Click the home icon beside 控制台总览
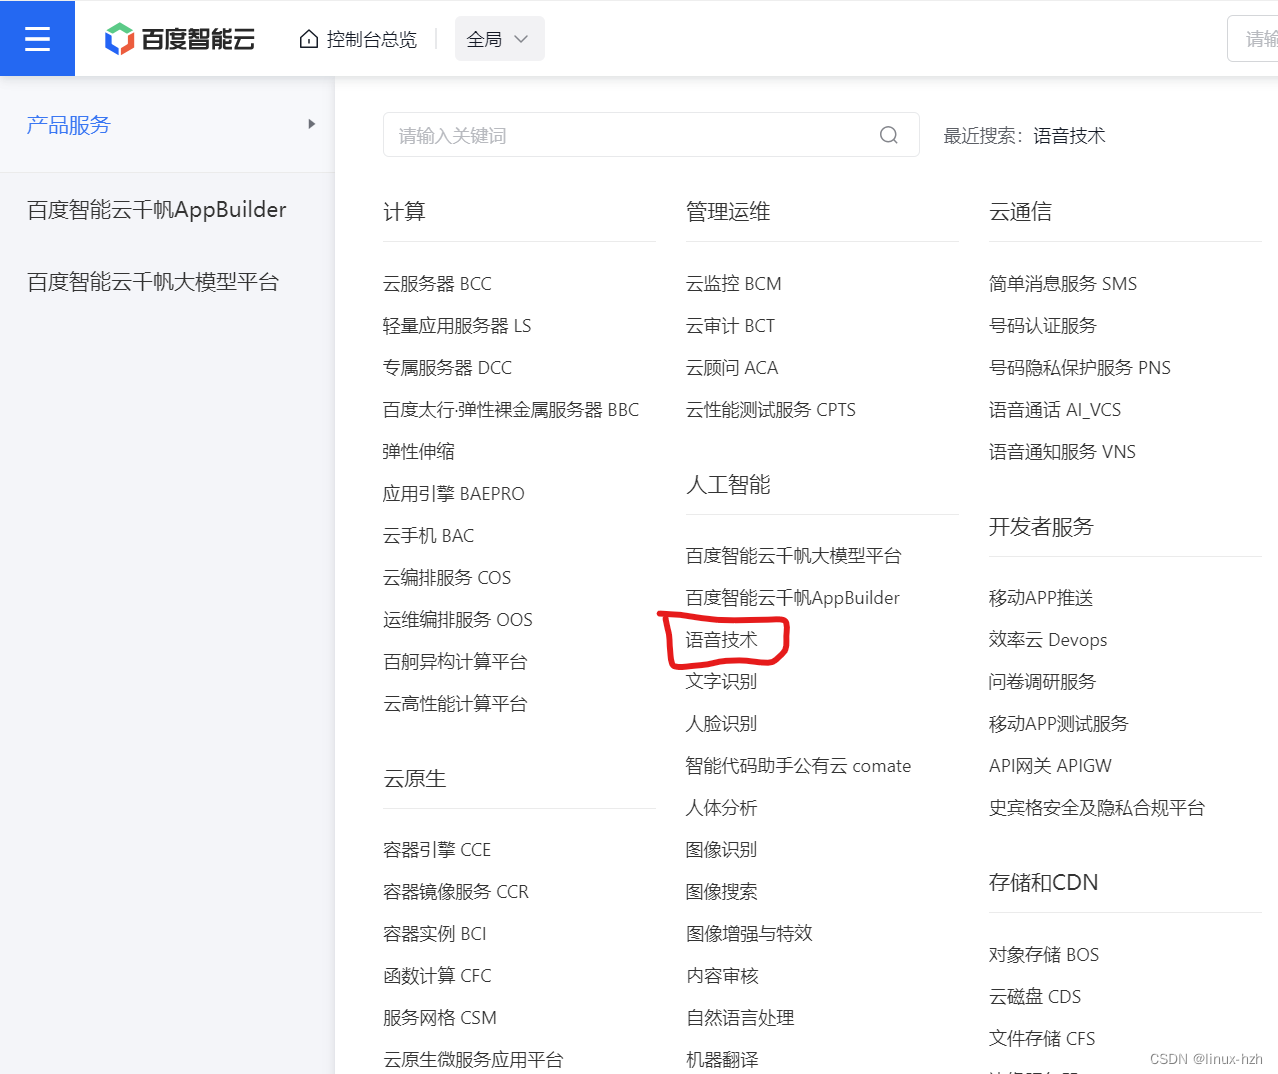 (309, 39)
